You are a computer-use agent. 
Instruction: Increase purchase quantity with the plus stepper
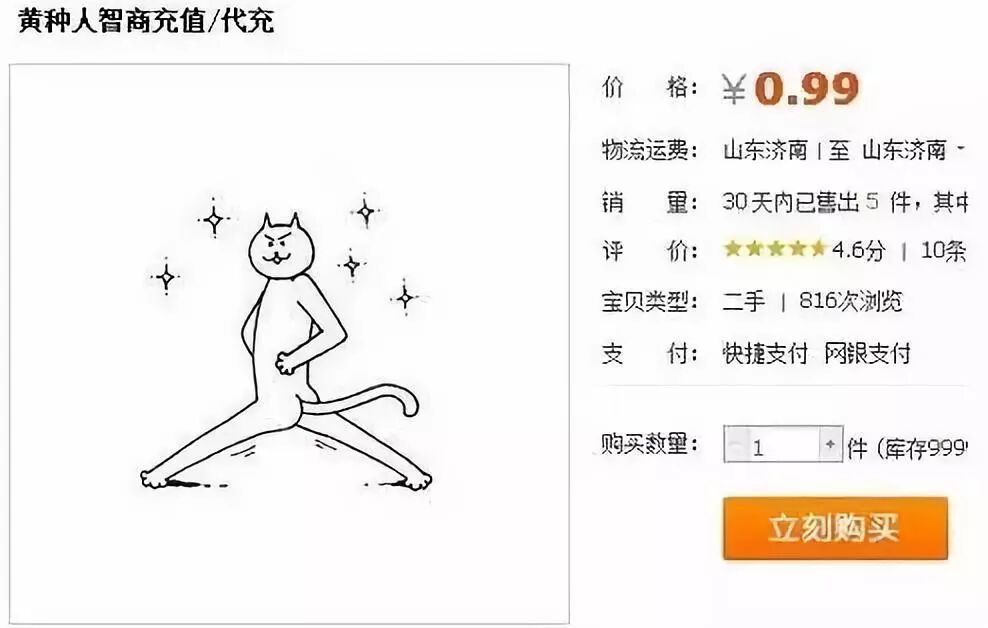[830, 445]
